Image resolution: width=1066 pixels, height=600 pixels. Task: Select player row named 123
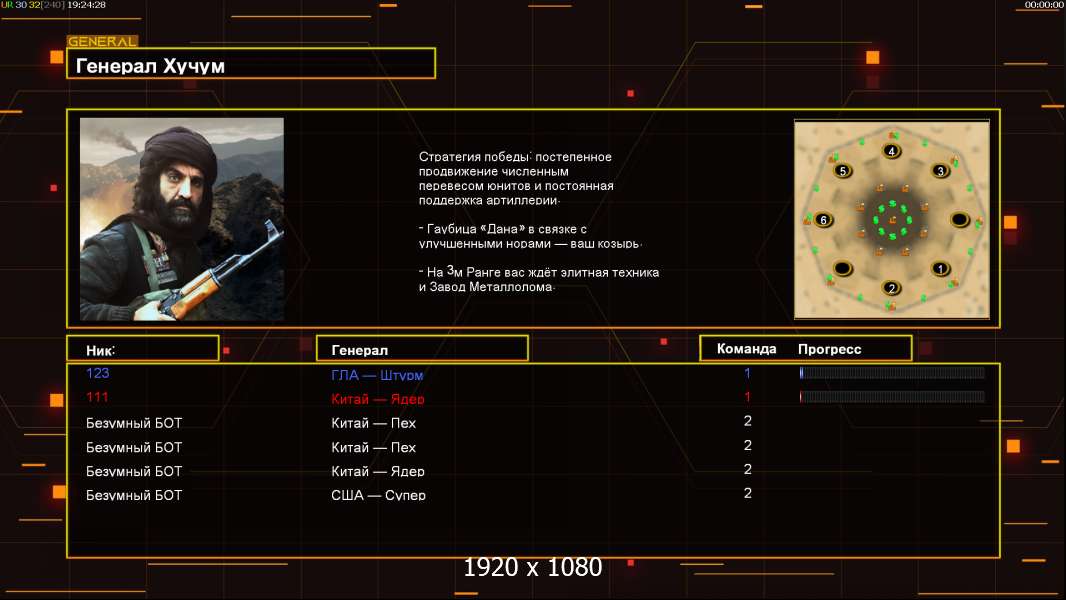[x=533, y=373]
